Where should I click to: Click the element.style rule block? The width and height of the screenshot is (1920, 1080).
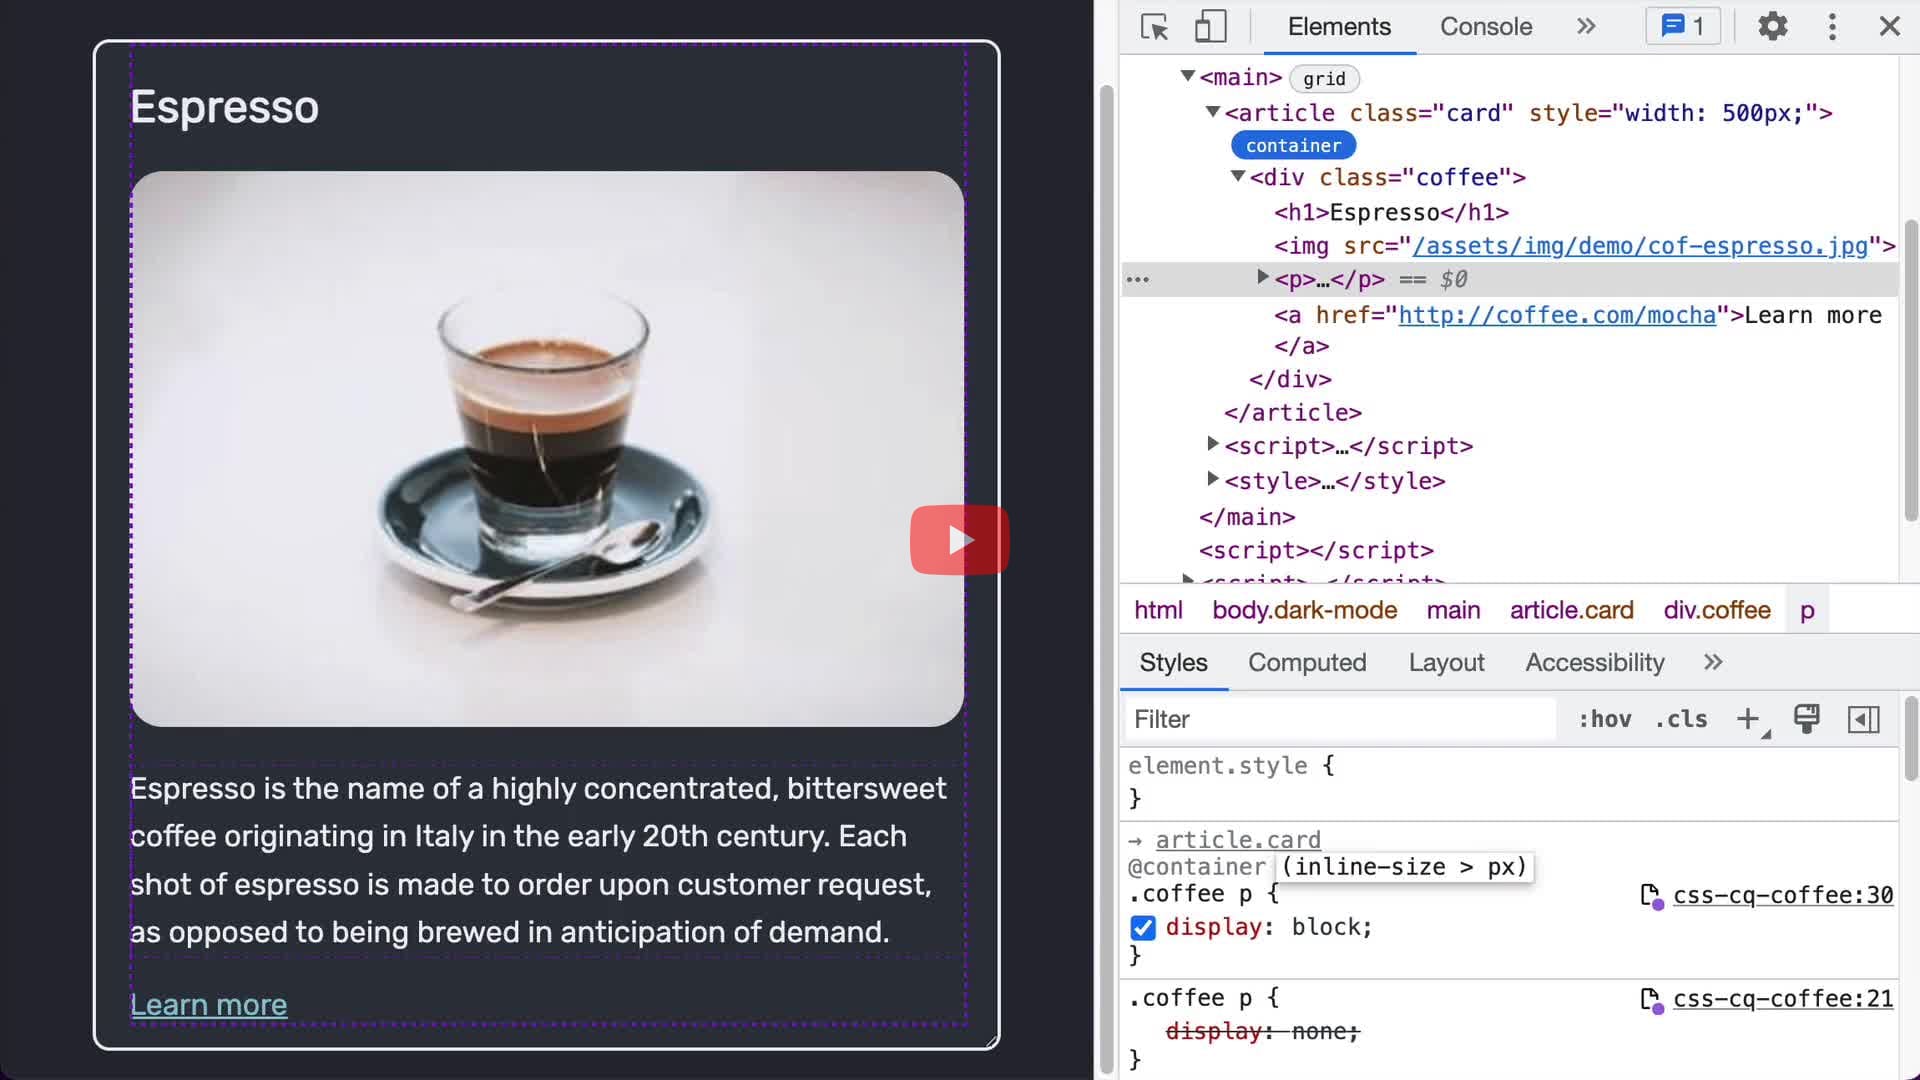point(1510,782)
